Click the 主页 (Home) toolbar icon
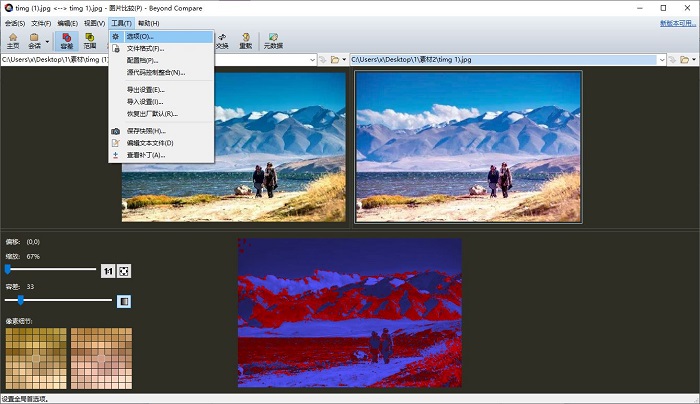The image size is (700, 404). 13,41
